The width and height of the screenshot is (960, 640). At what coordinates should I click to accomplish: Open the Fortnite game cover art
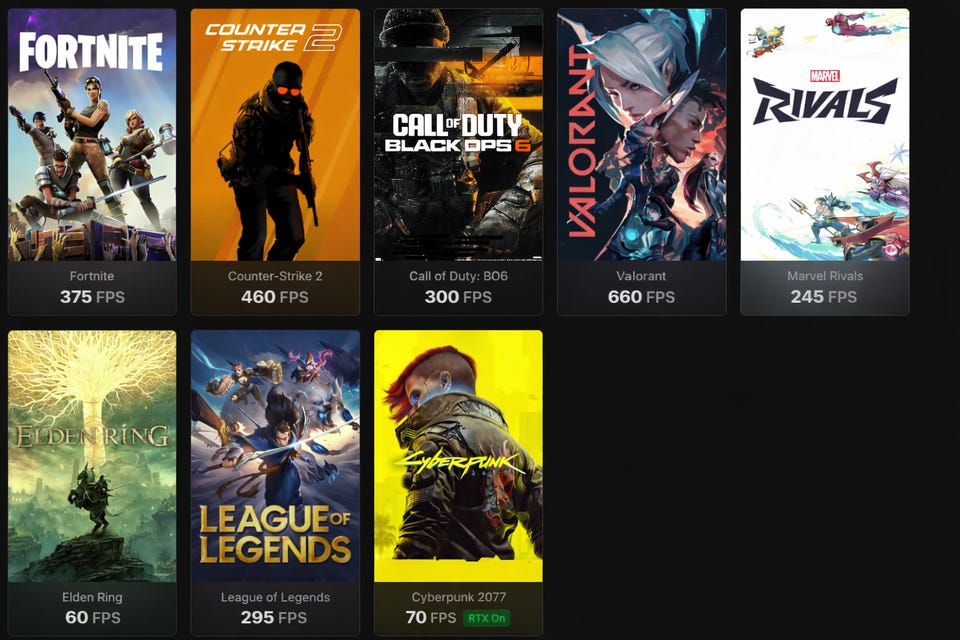pos(92,135)
